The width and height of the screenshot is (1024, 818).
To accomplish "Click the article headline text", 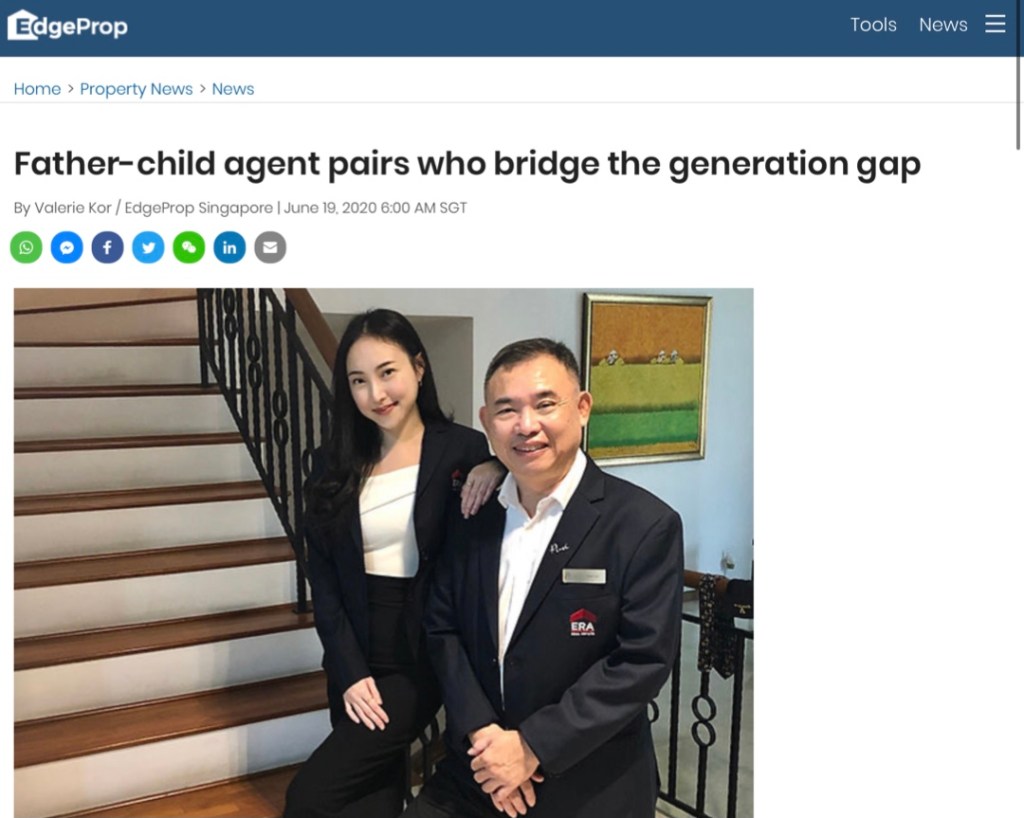I will [x=468, y=163].
